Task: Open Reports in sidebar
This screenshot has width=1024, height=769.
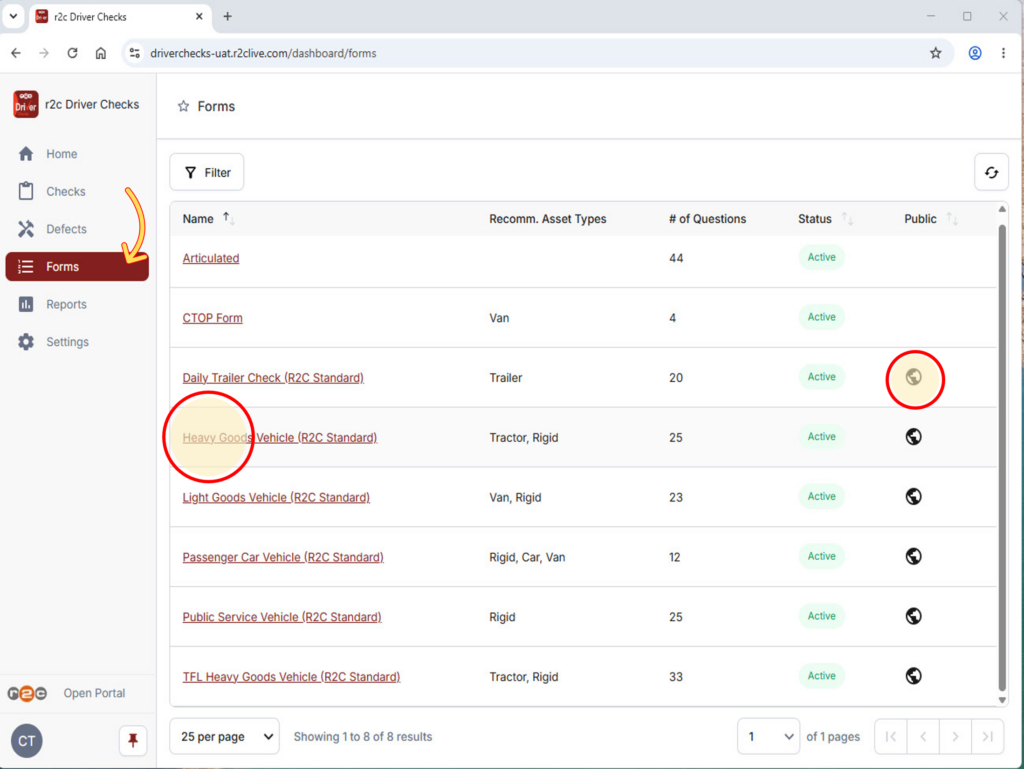Action: coord(77,304)
